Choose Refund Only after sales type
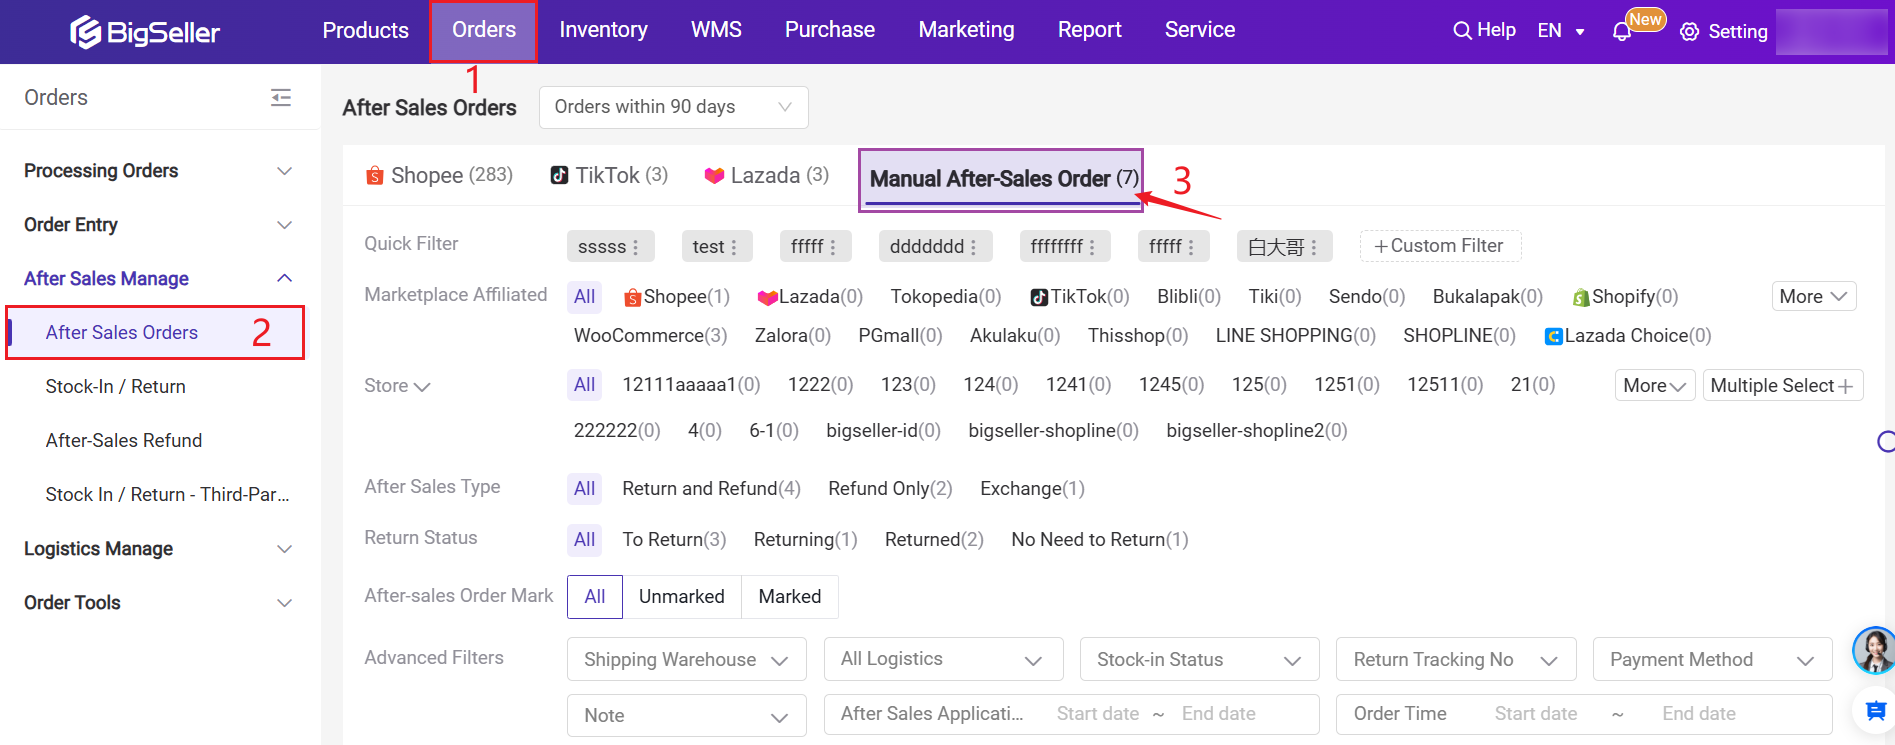The width and height of the screenshot is (1895, 745). click(x=889, y=489)
